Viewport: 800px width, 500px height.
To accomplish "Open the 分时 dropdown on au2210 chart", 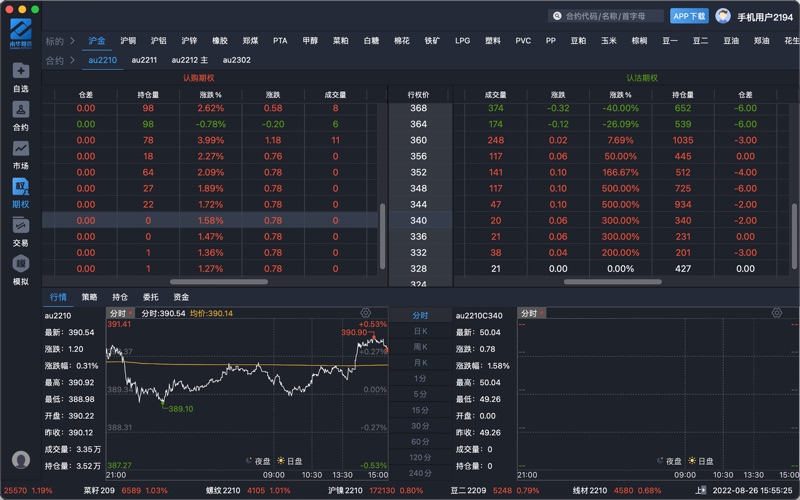I will (120, 313).
